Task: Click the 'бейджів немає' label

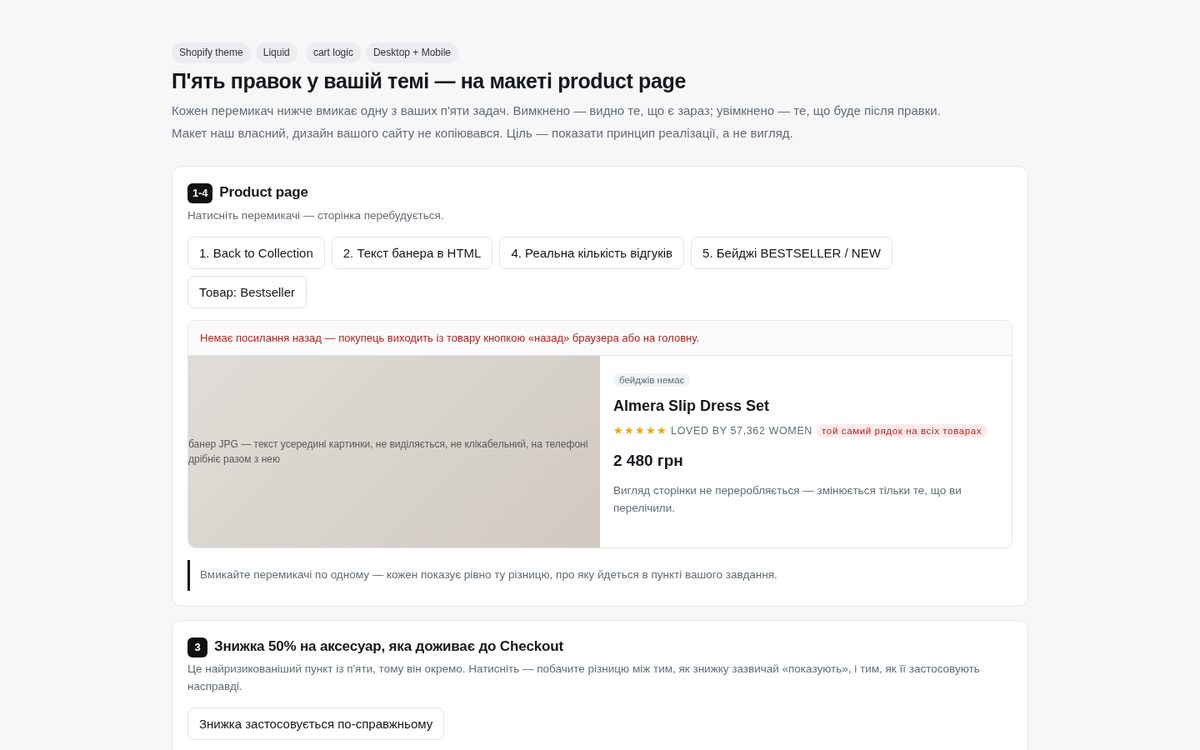Action: tap(652, 380)
